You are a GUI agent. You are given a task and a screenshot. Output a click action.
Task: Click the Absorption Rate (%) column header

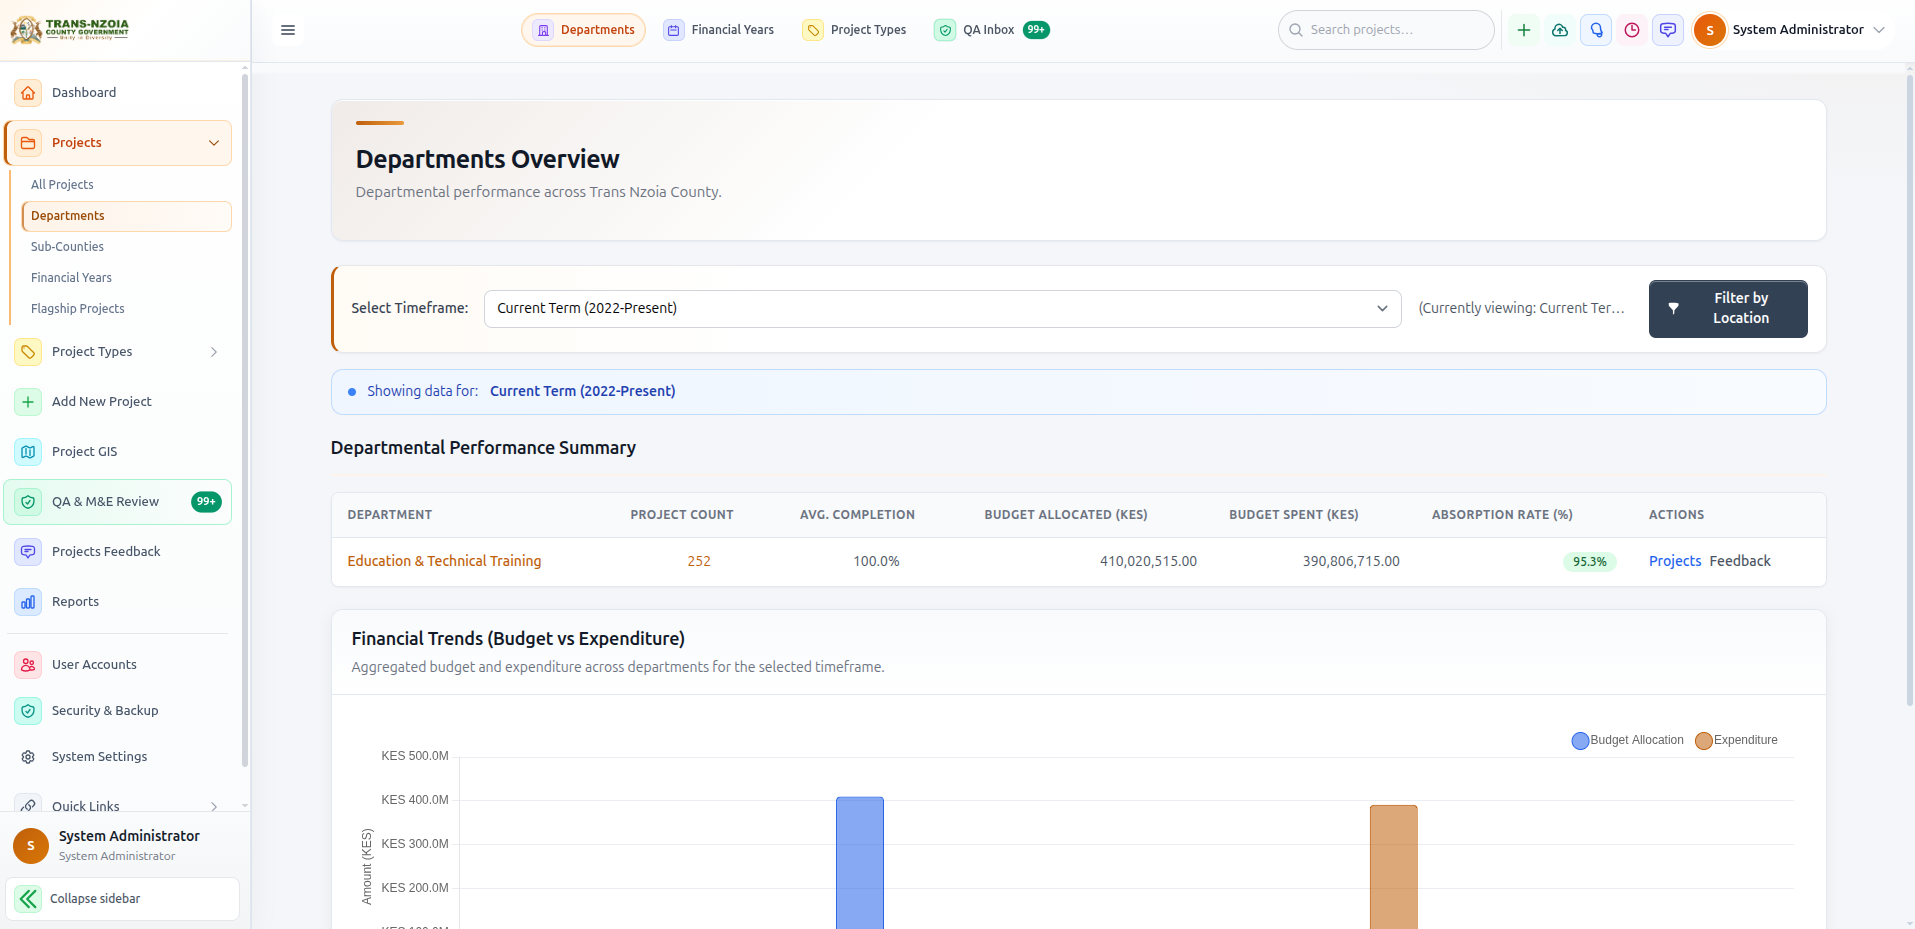point(1502,515)
